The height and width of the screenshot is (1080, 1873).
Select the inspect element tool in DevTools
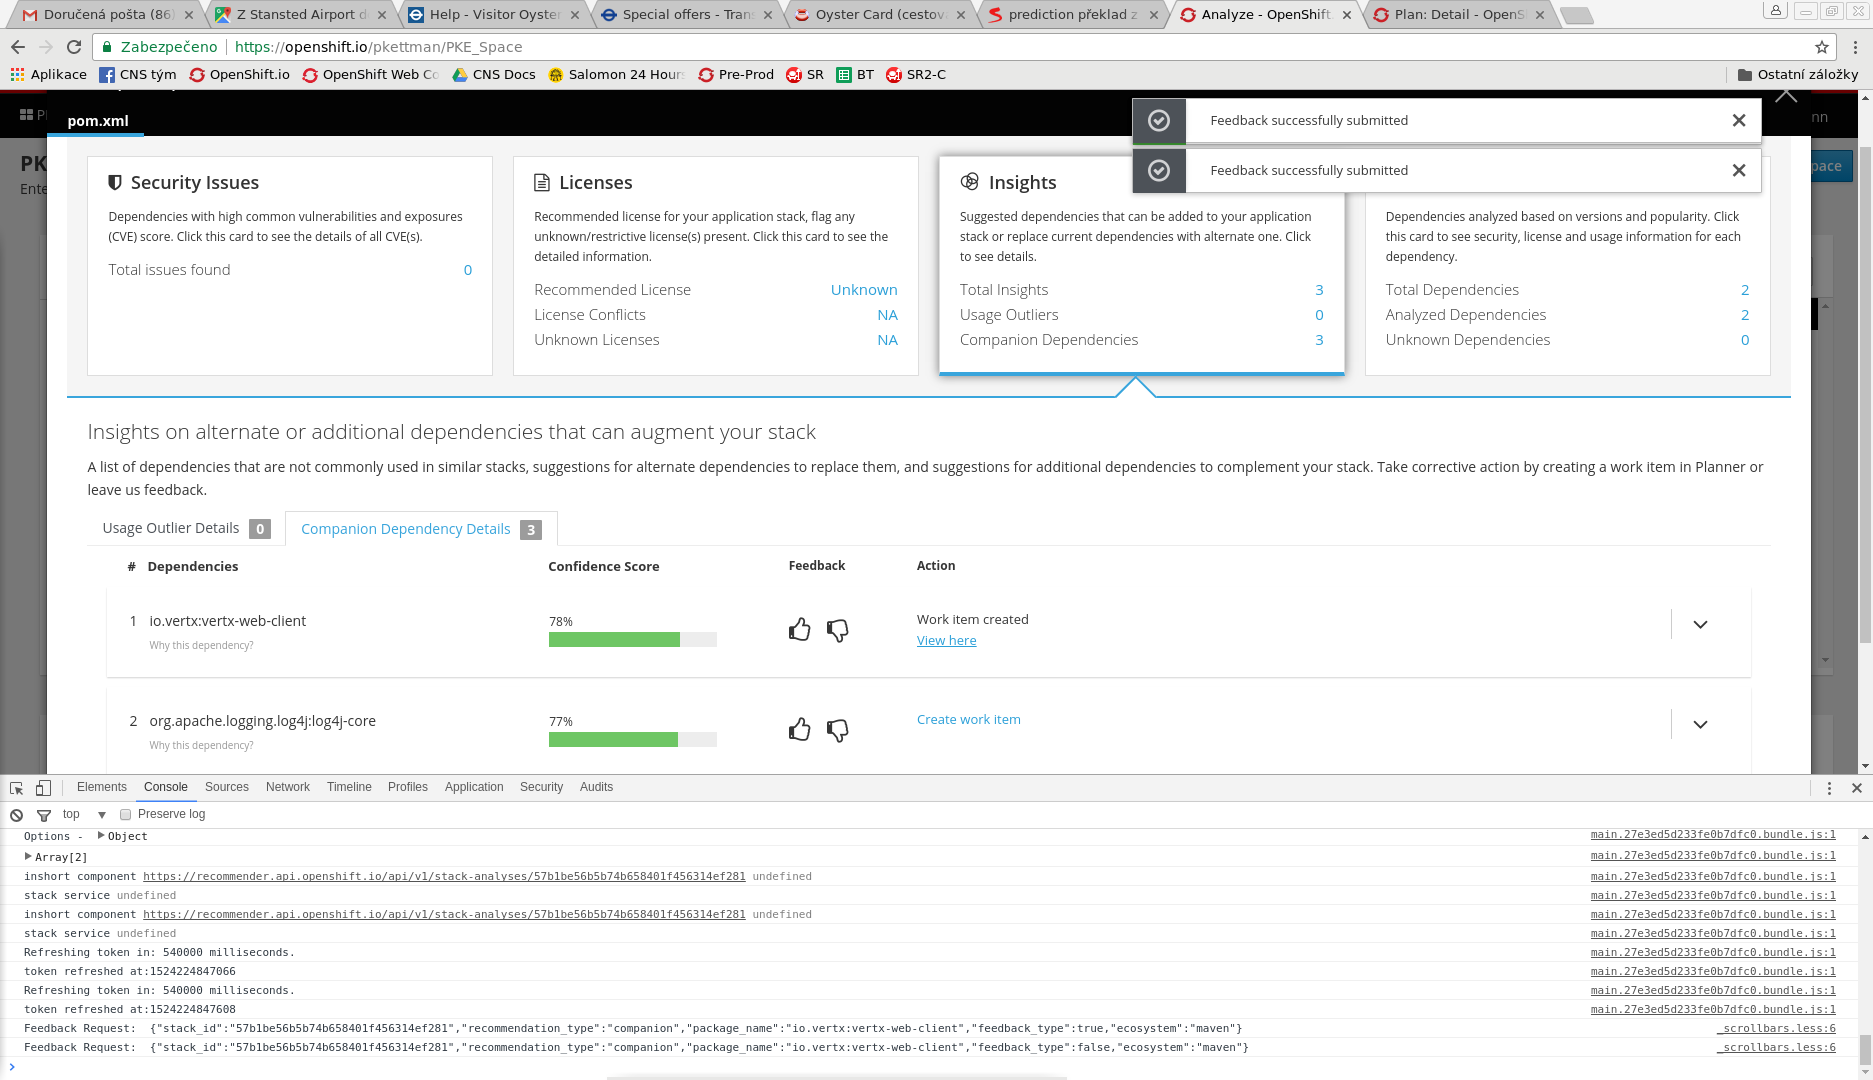[x=15, y=788]
